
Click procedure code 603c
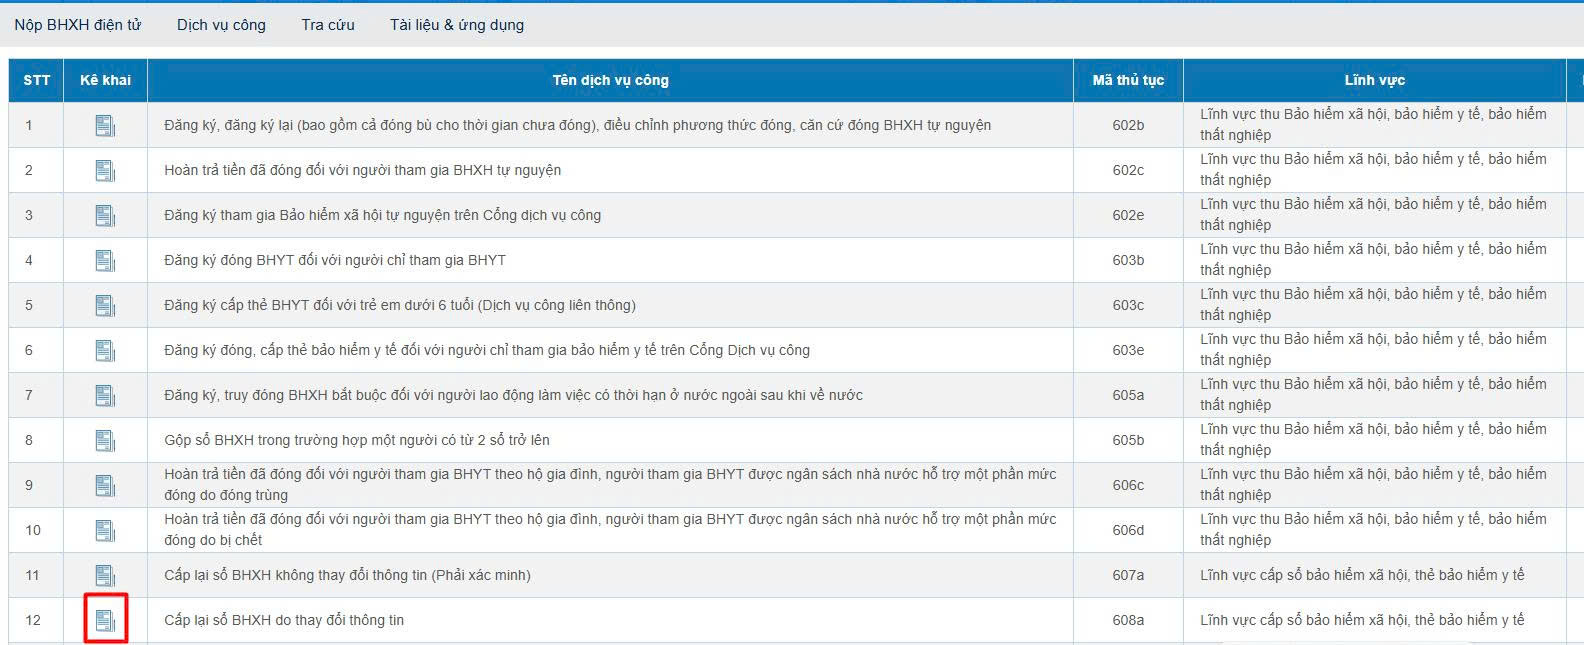click(x=1128, y=305)
